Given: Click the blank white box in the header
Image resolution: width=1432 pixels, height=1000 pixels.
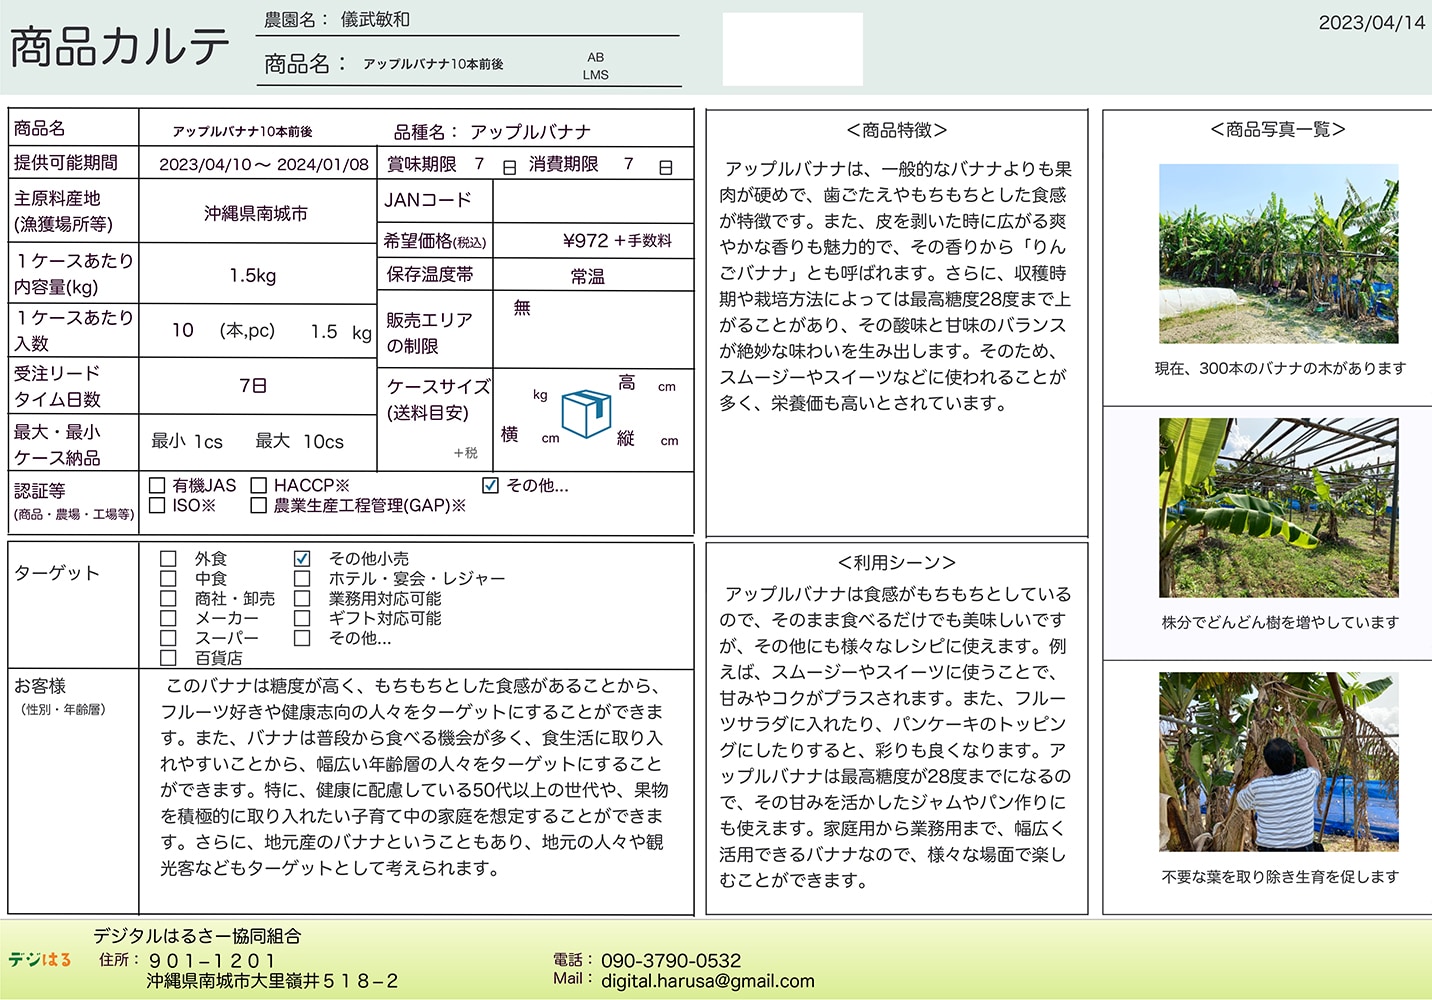Looking at the screenshot, I should (792, 49).
